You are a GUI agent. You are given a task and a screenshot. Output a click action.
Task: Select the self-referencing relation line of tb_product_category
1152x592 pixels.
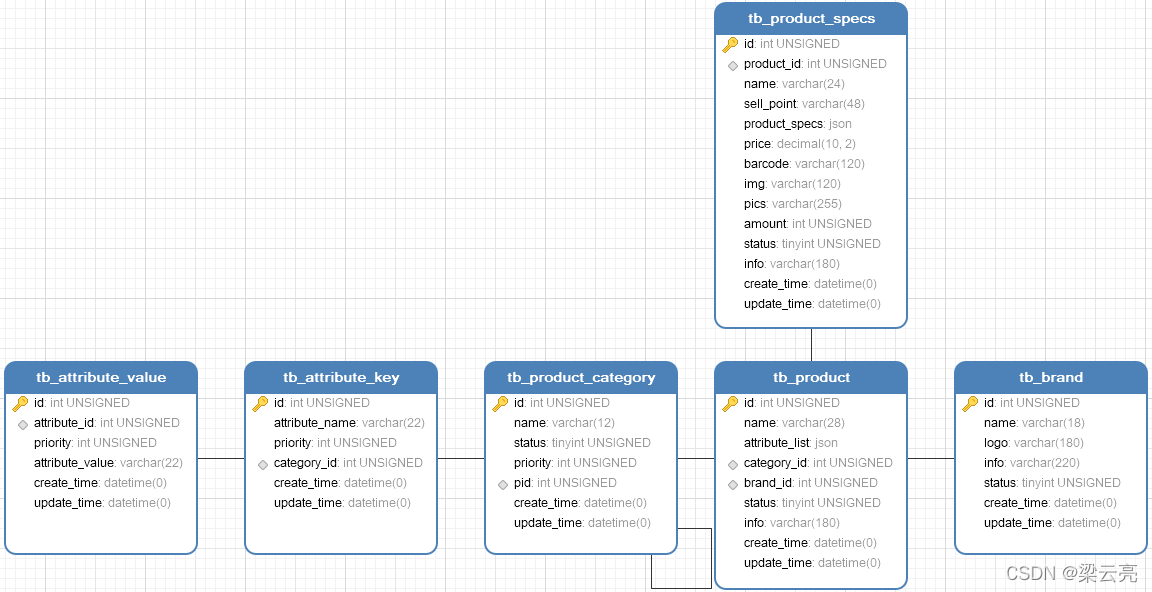[711, 558]
